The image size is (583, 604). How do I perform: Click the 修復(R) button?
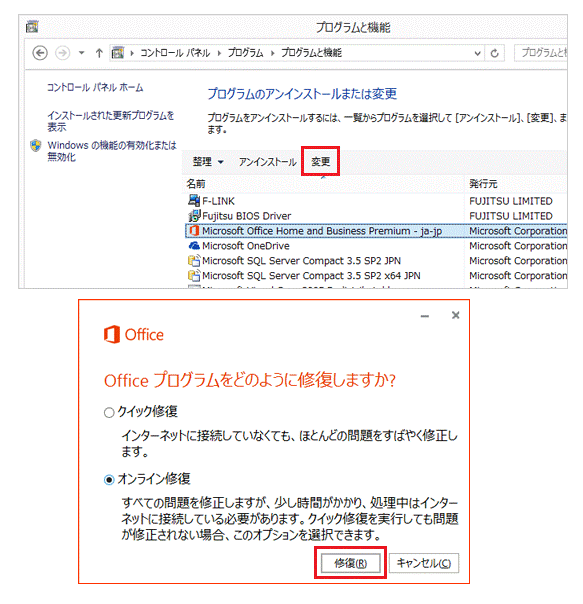coord(351,563)
